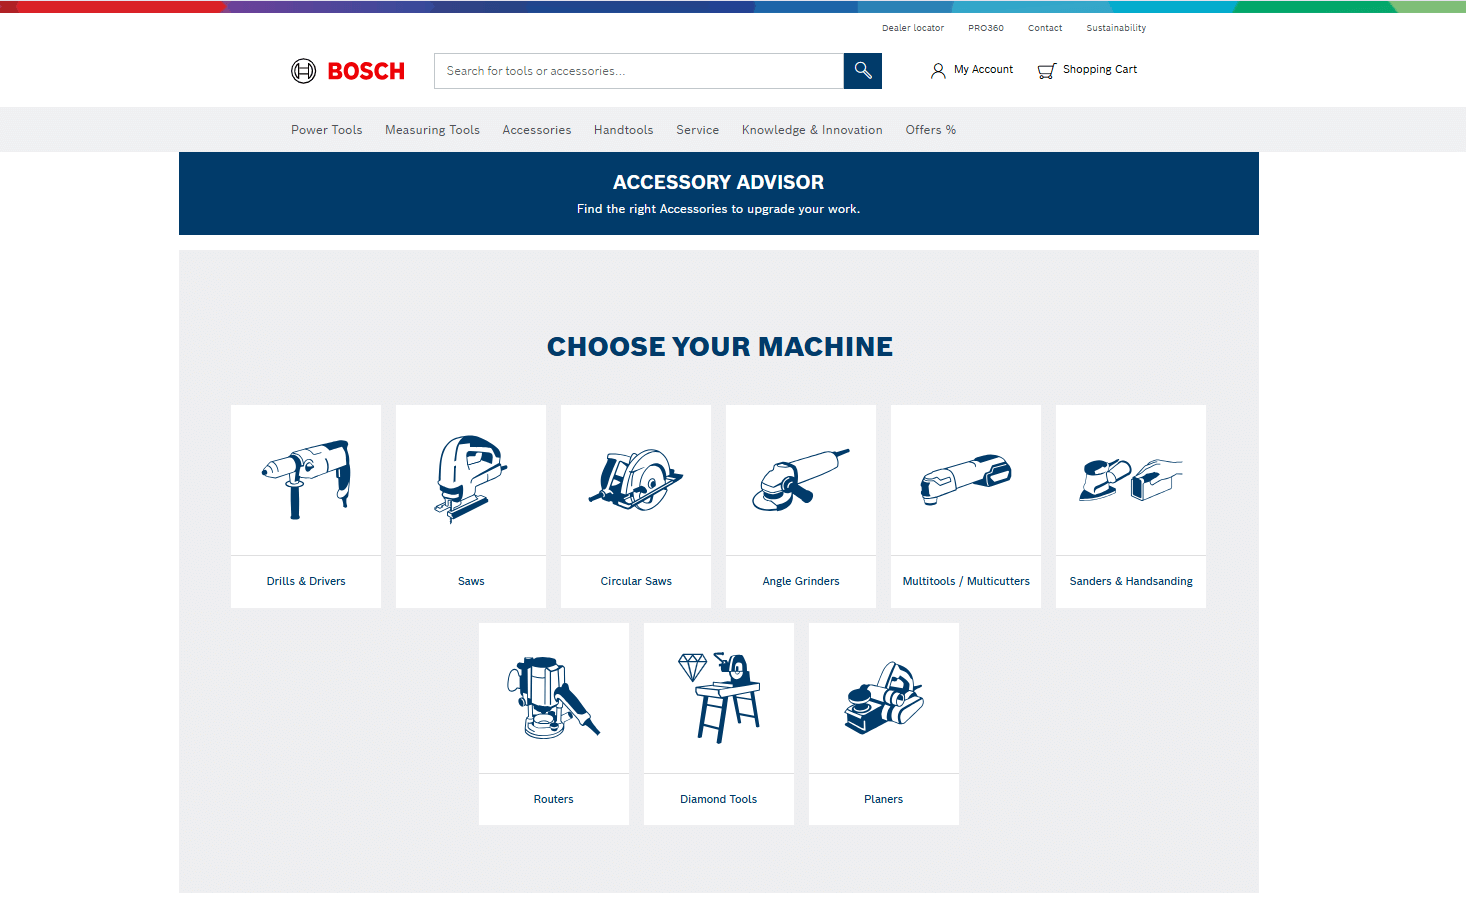Select the Circular Saws icon
The width and height of the screenshot is (1466, 898).
click(636, 481)
